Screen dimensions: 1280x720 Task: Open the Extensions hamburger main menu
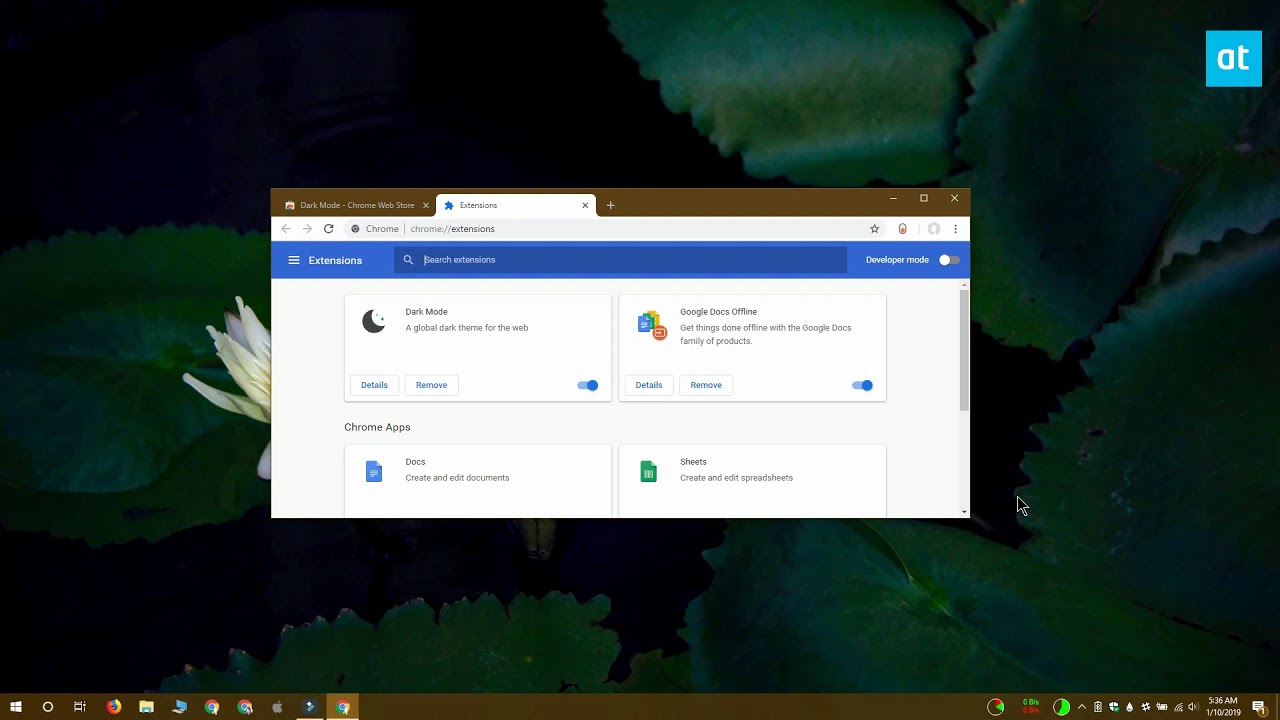pyautogui.click(x=294, y=260)
